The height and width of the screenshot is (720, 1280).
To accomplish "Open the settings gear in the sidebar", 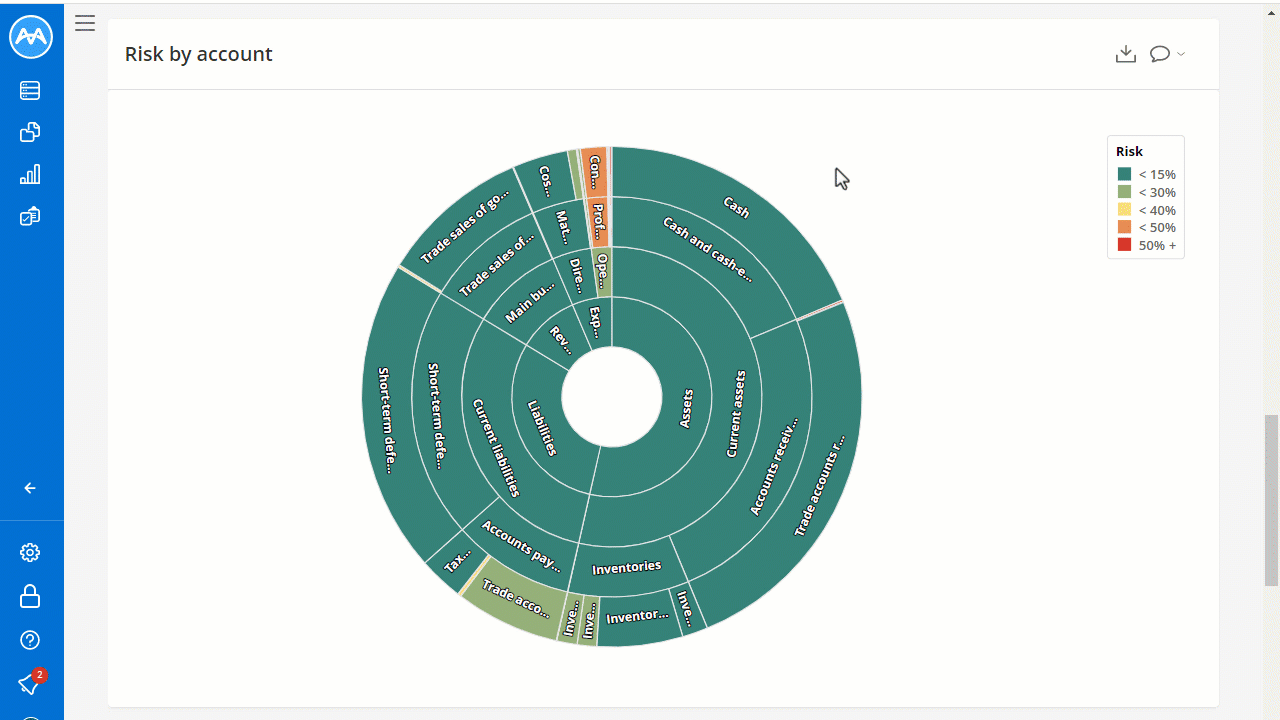I will [x=30, y=552].
